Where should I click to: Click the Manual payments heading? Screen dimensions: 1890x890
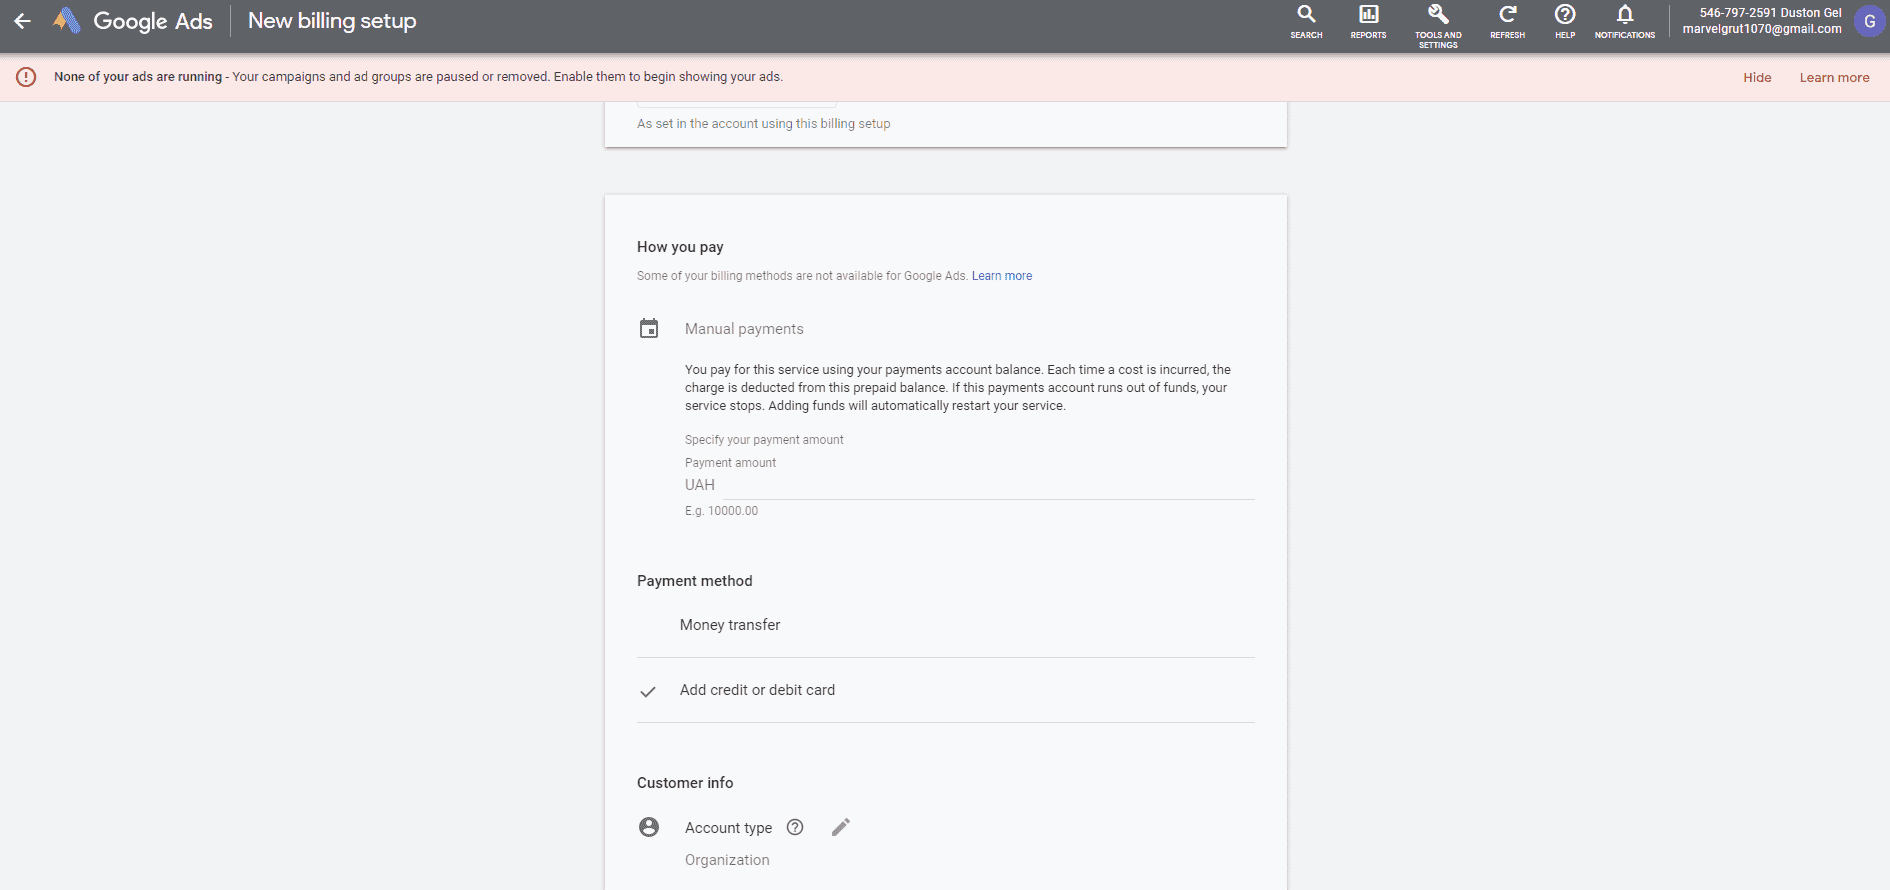pos(744,329)
